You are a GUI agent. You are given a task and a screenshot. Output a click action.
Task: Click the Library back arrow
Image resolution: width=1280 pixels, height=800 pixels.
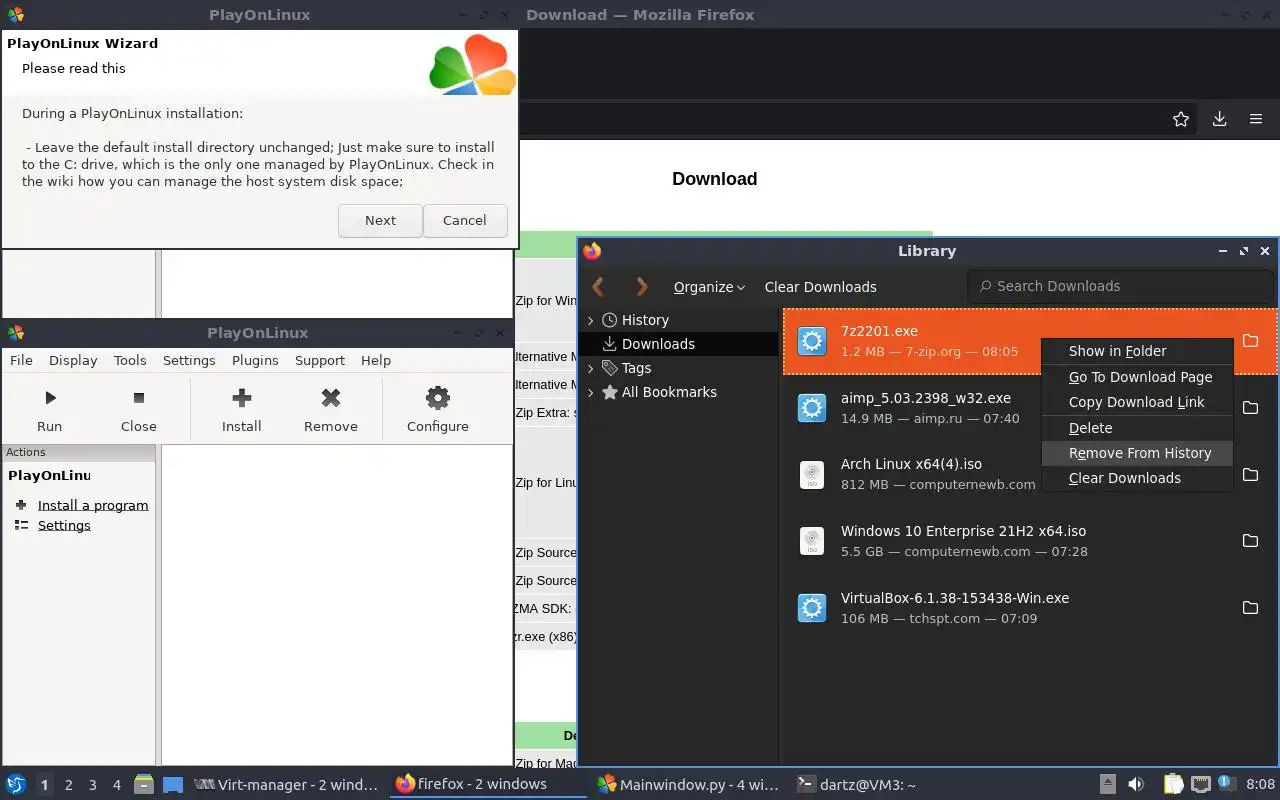point(598,287)
